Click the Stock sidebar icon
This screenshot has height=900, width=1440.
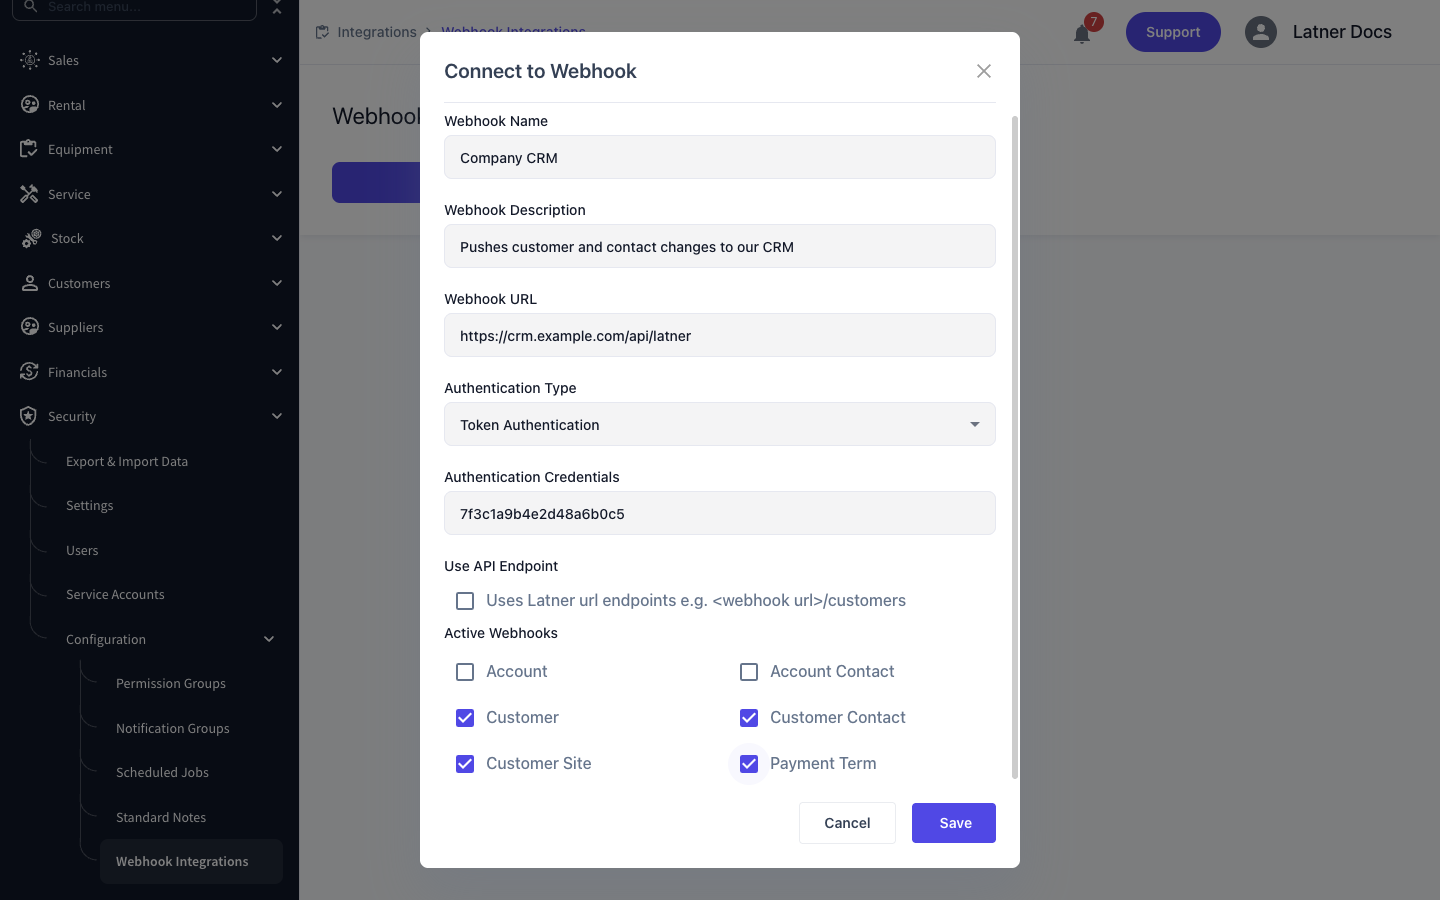(31, 238)
